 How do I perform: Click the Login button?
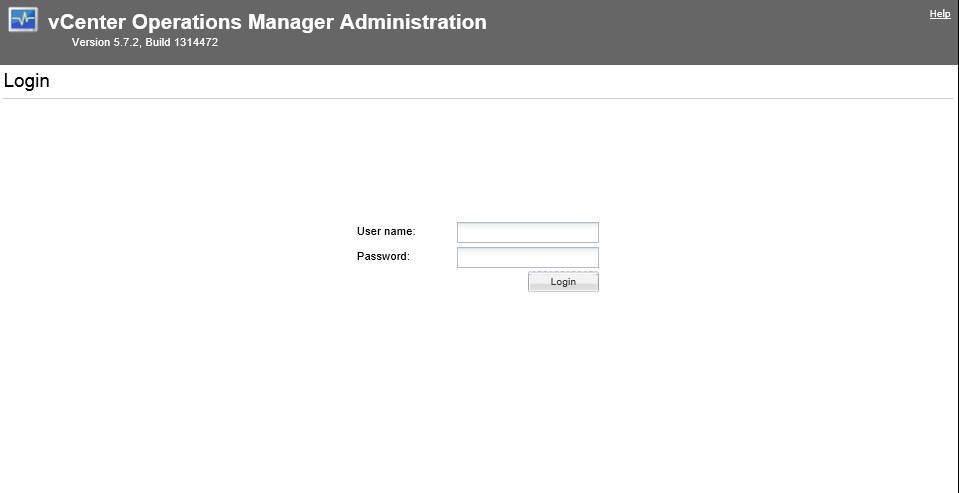563,282
